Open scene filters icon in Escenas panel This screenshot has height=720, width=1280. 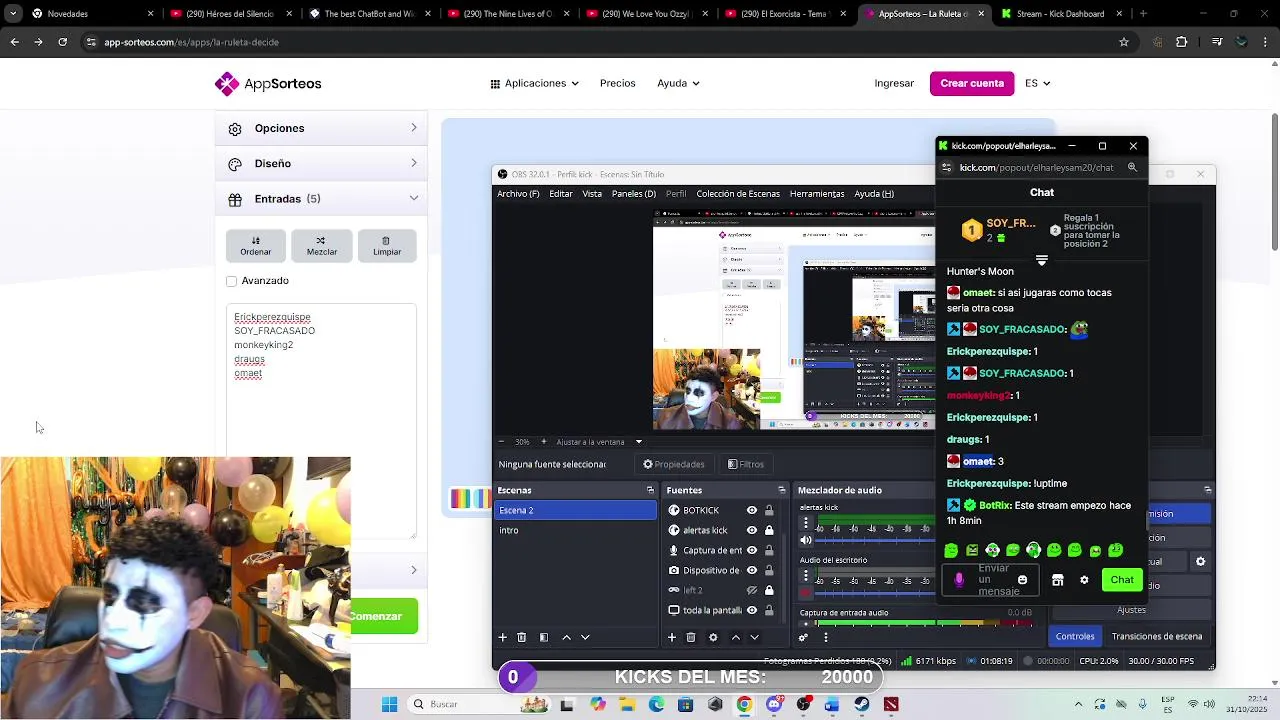543,637
